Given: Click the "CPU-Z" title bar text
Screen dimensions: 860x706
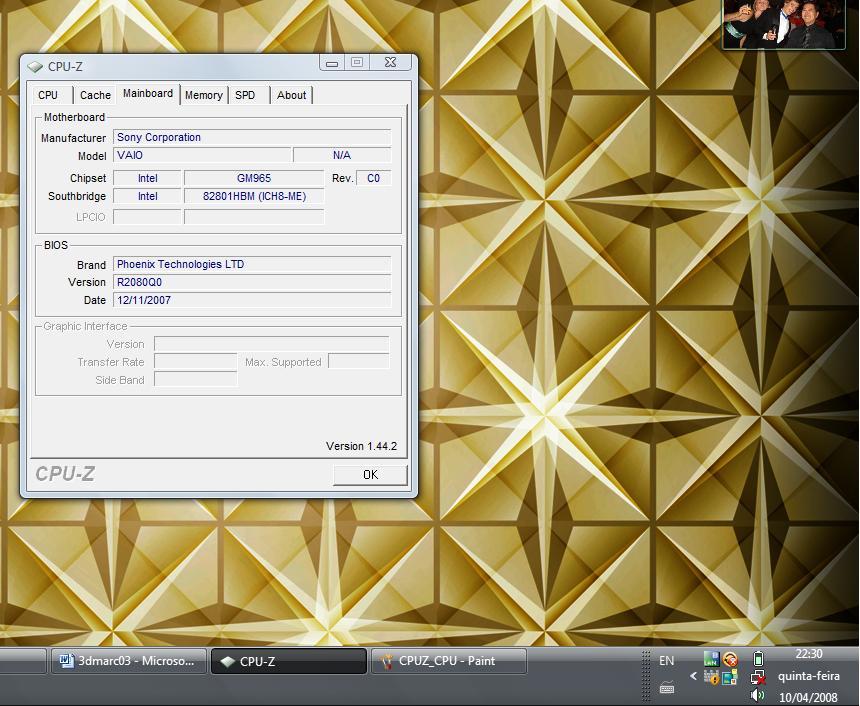Looking at the screenshot, I should (65, 66).
